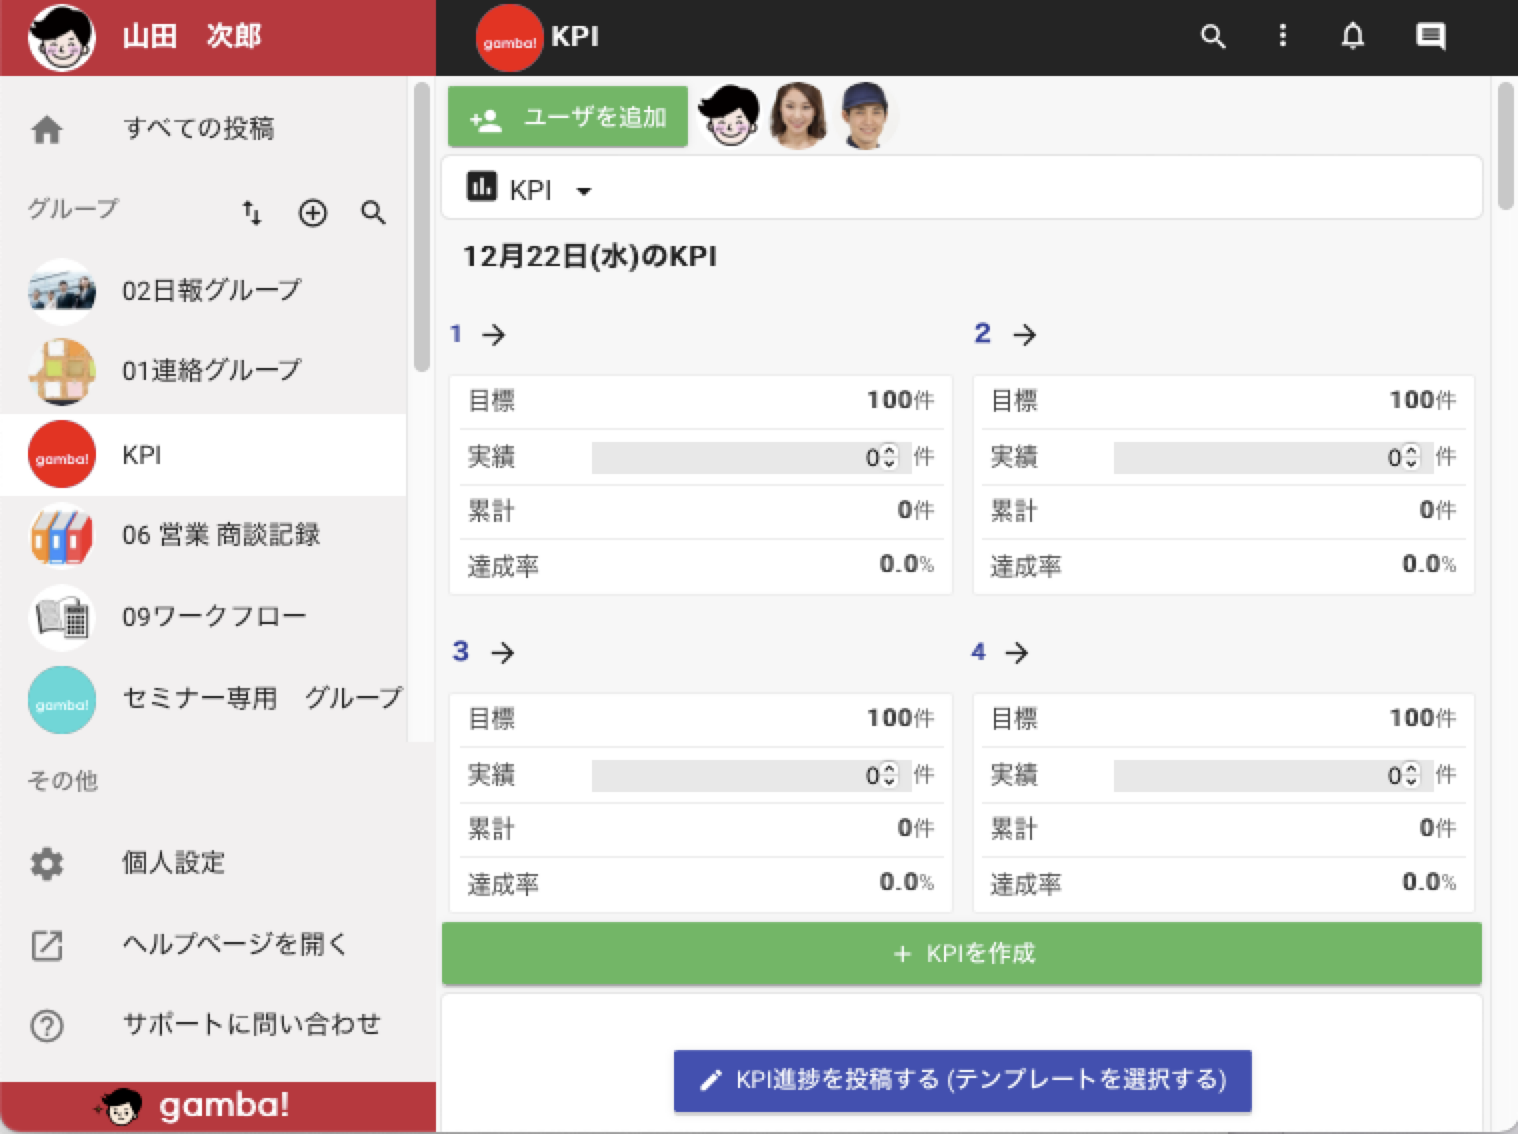Open the three-dot more options menu
Viewport: 1518px width, 1134px height.
point(1282,37)
